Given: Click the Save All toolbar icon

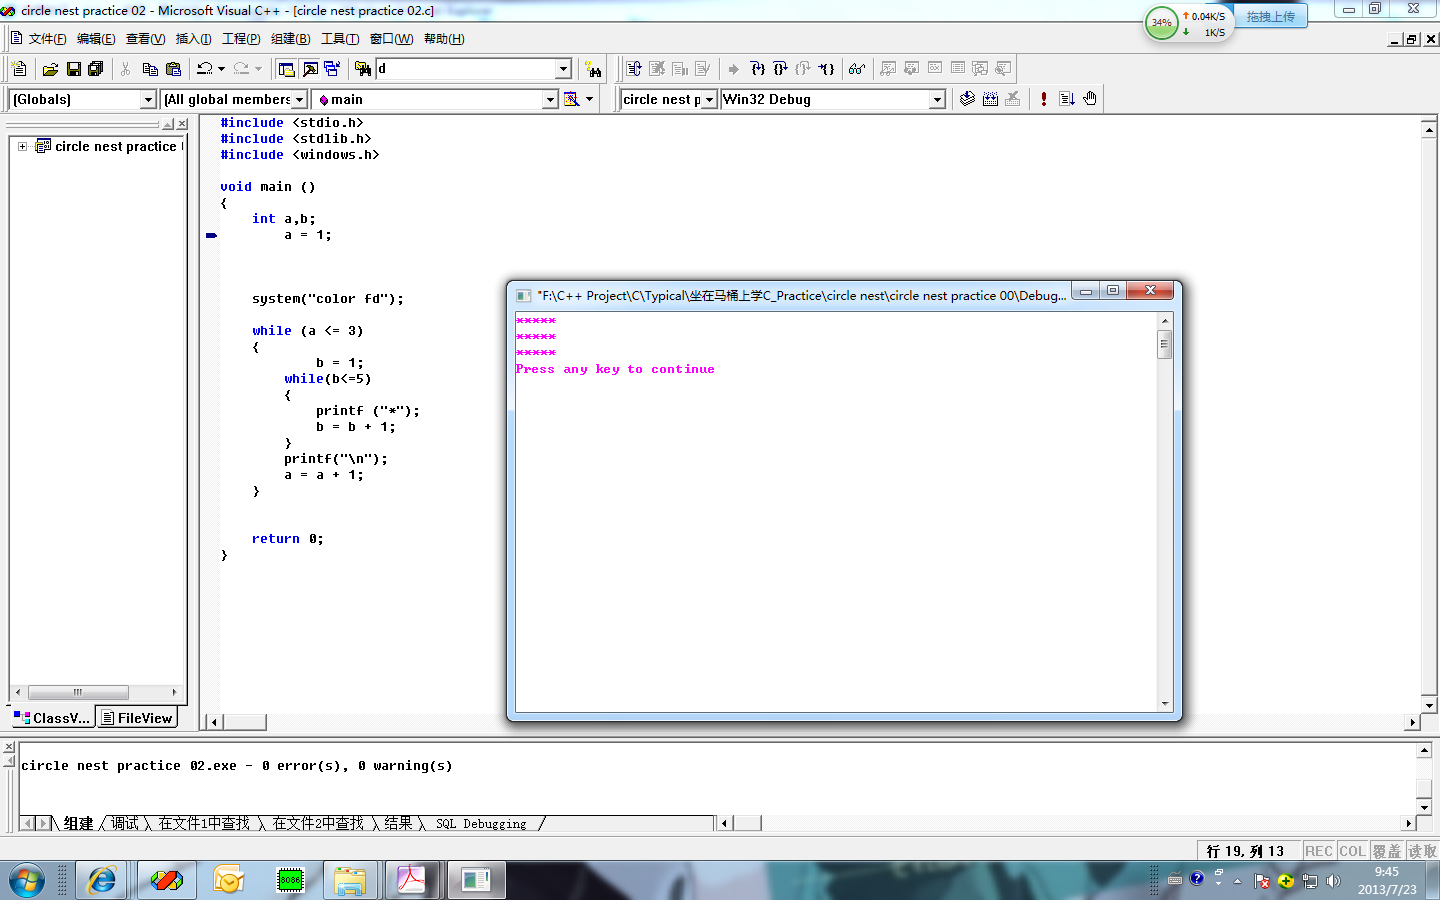Looking at the screenshot, I should 96,69.
